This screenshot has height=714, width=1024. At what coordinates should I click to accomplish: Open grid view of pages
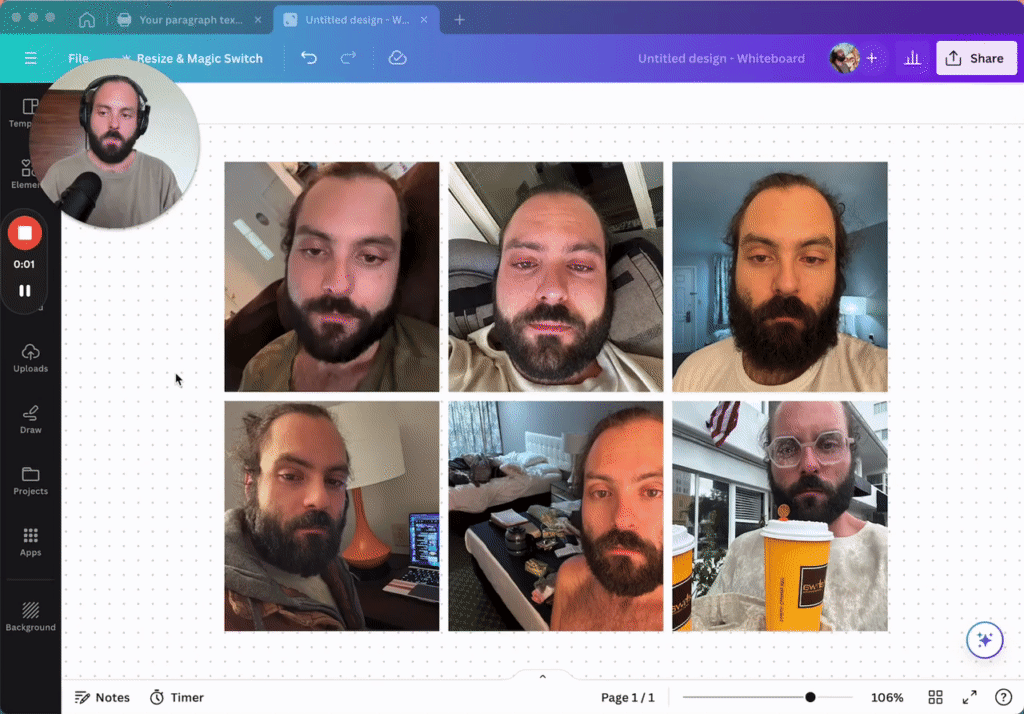tap(935, 697)
